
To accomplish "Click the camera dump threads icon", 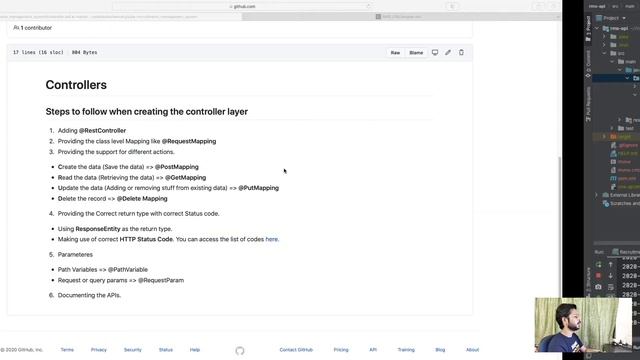I will click(x=598, y=287).
